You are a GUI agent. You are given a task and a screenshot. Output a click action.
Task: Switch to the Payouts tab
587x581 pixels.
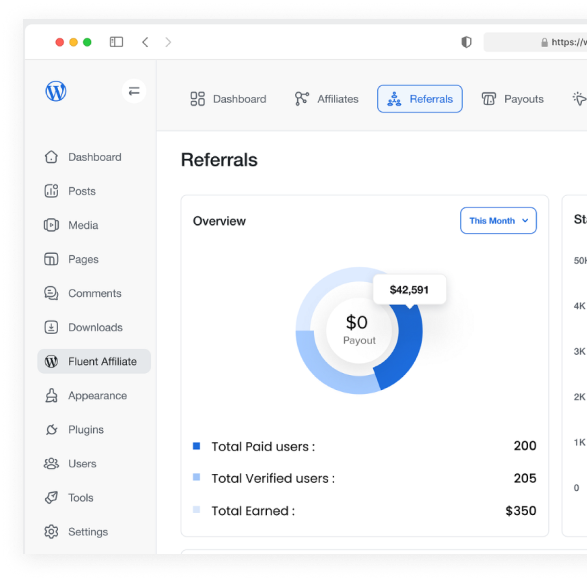click(512, 99)
